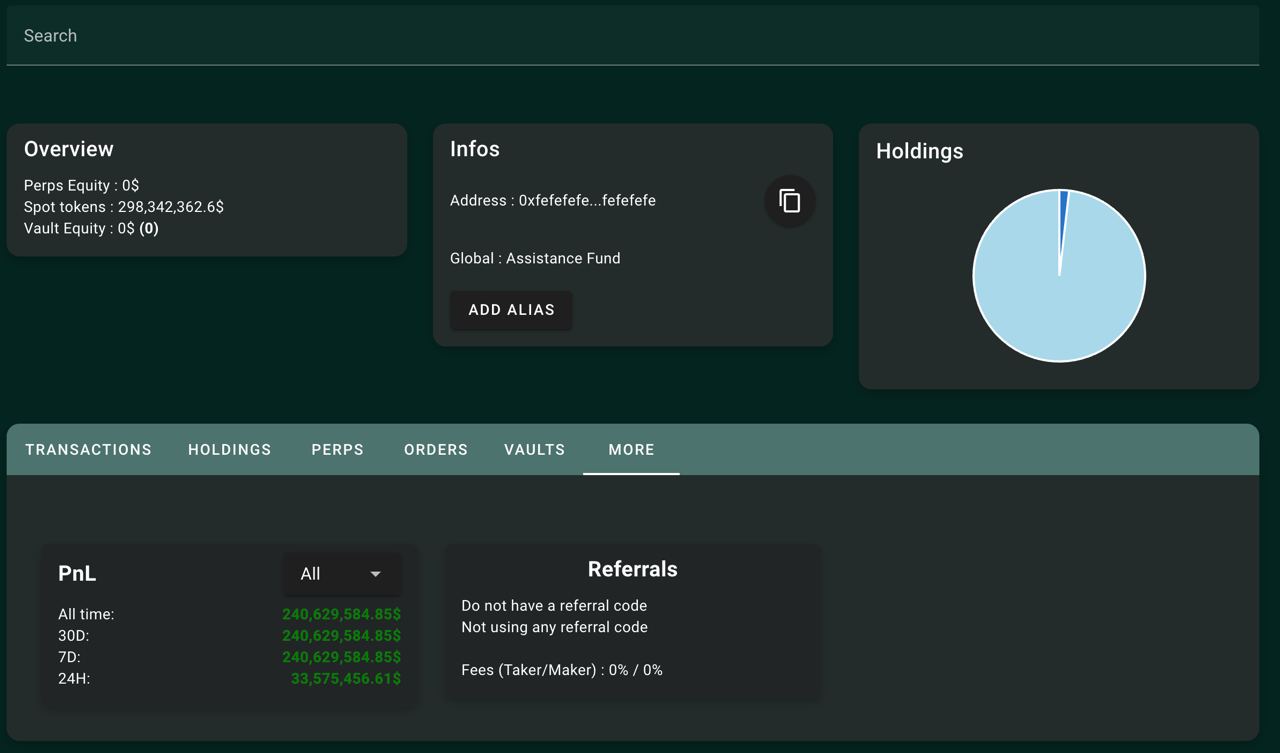Switch to the TRANSACTIONS tab
The height and width of the screenshot is (753, 1280).
click(x=88, y=450)
